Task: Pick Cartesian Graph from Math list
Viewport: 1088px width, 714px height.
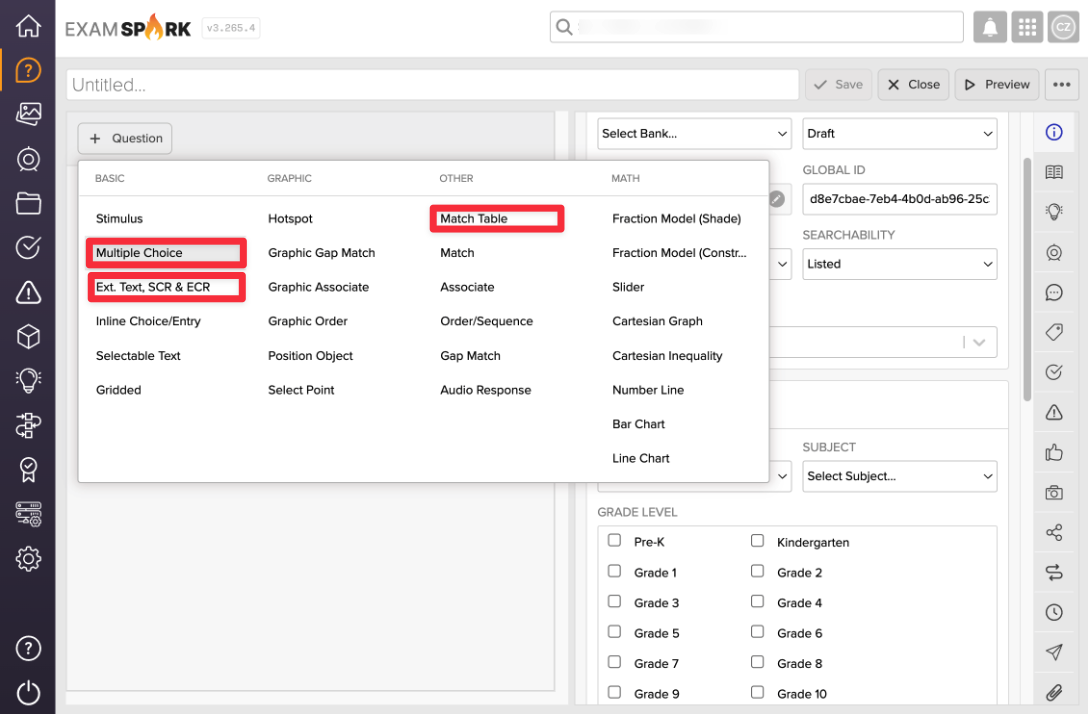Action: (657, 321)
